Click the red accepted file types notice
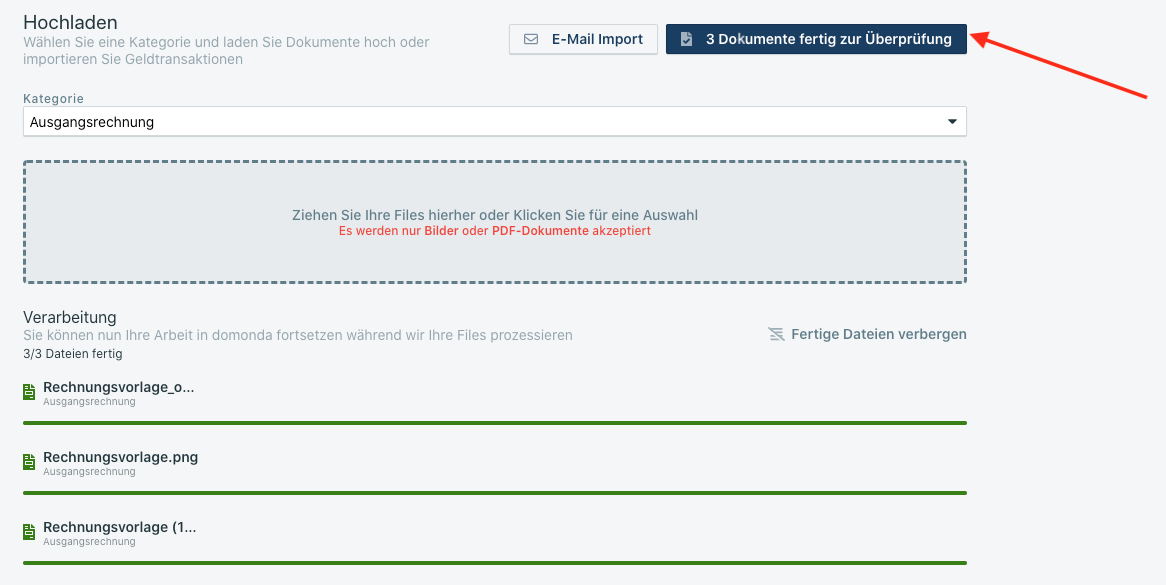This screenshot has width=1166, height=585. coord(494,230)
